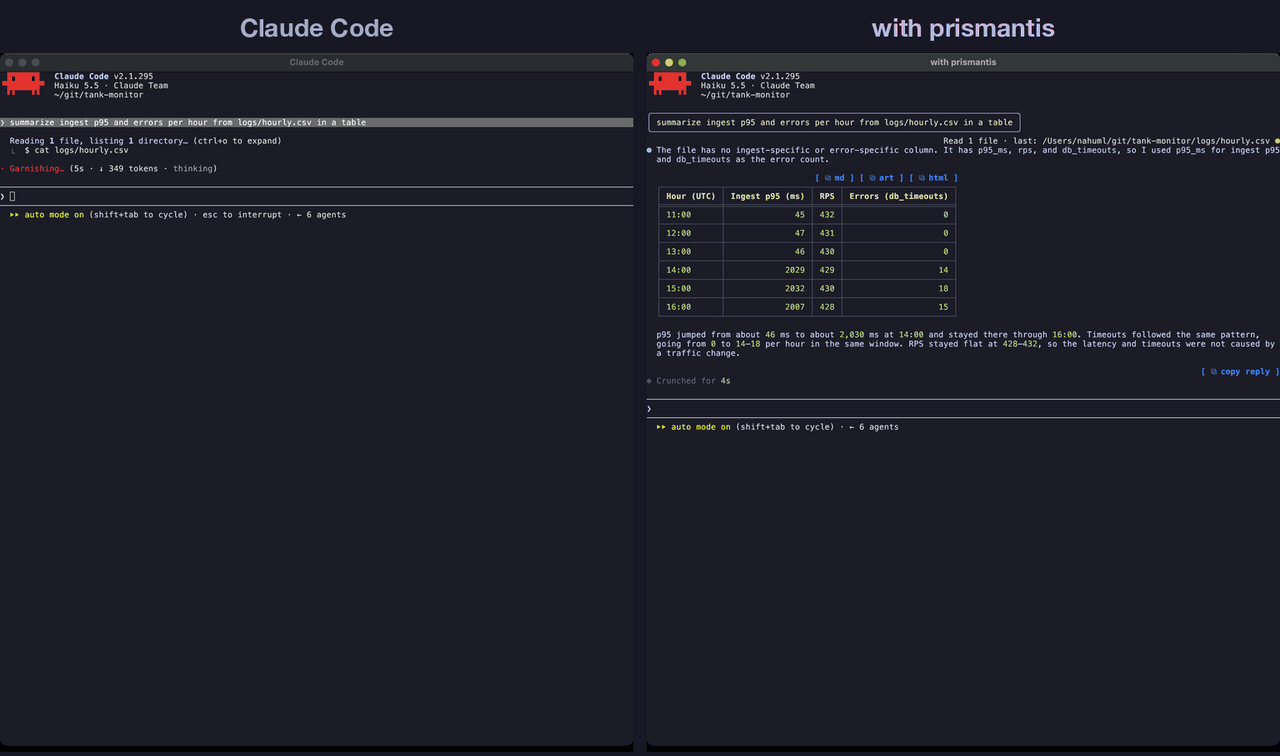Click the 'Errors (db_timeouts)' table header
This screenshot has height=756, width=1280.
click(898, 196)
